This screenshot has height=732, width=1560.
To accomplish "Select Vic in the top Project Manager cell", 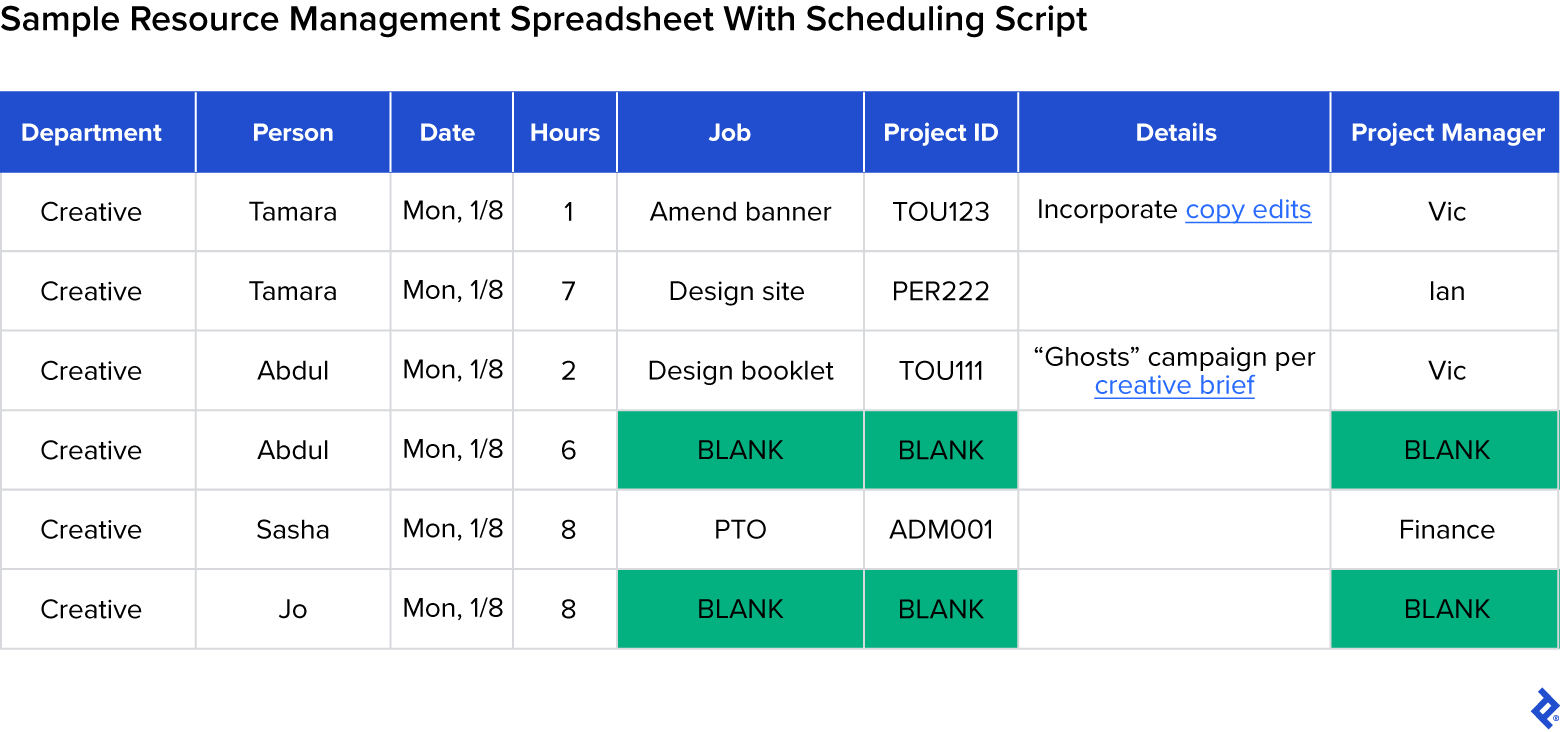I will [x=1444, y=211].
